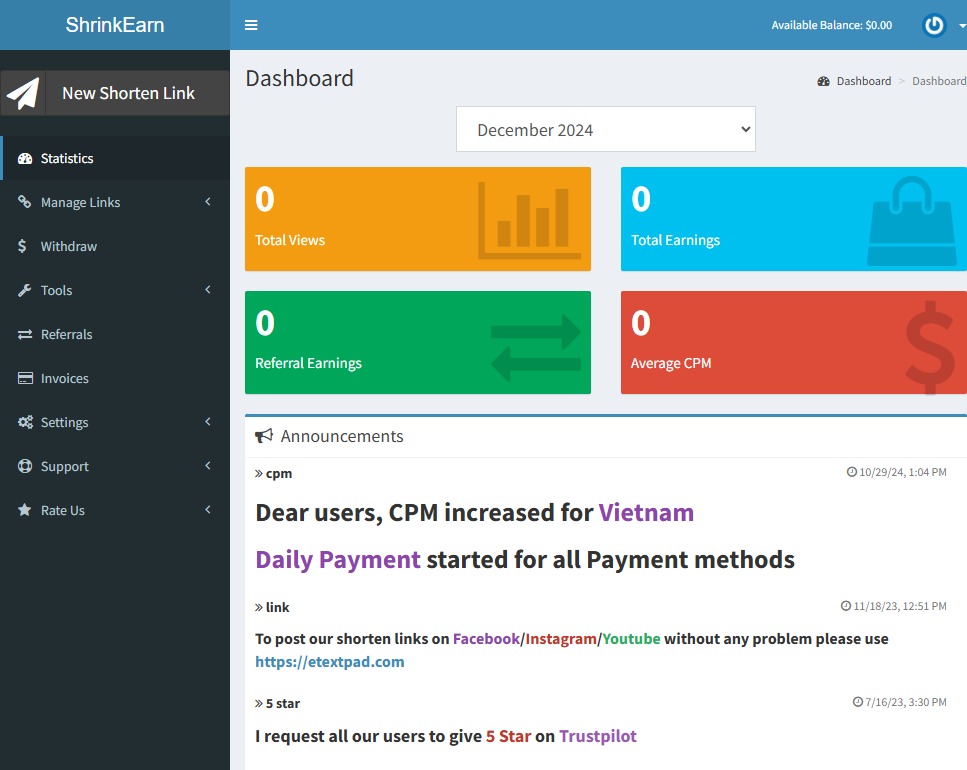
Task: Select Statistics in the sidebar
Action: click(x=67, y=158)
